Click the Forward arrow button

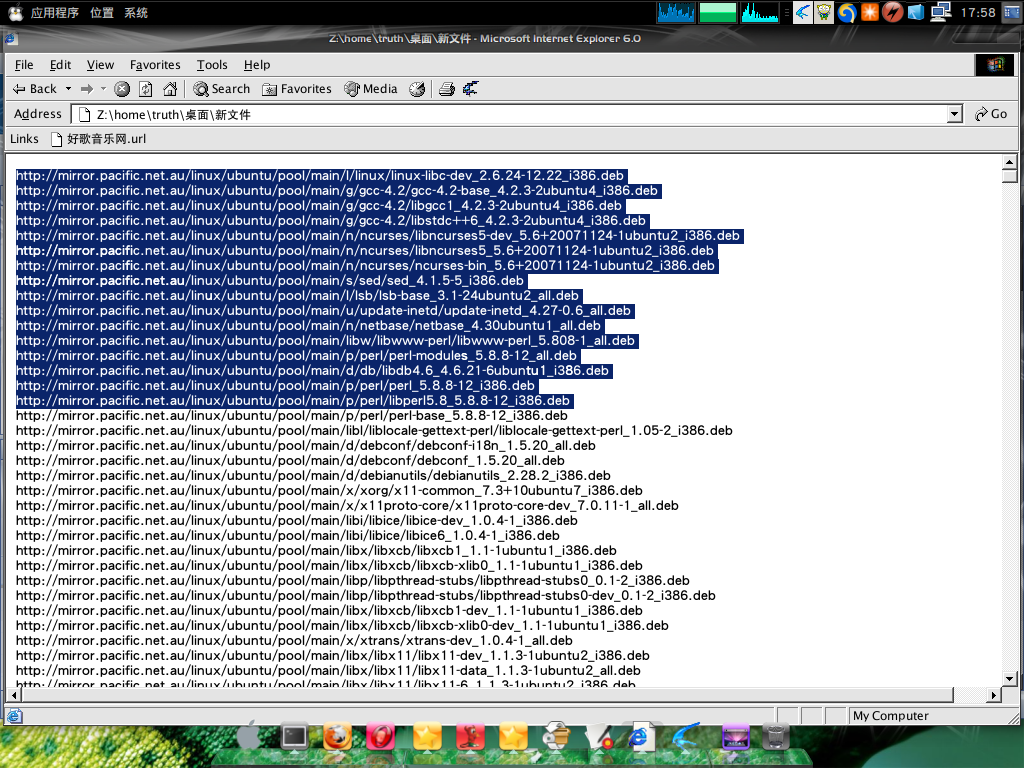(x=87, y=89)
